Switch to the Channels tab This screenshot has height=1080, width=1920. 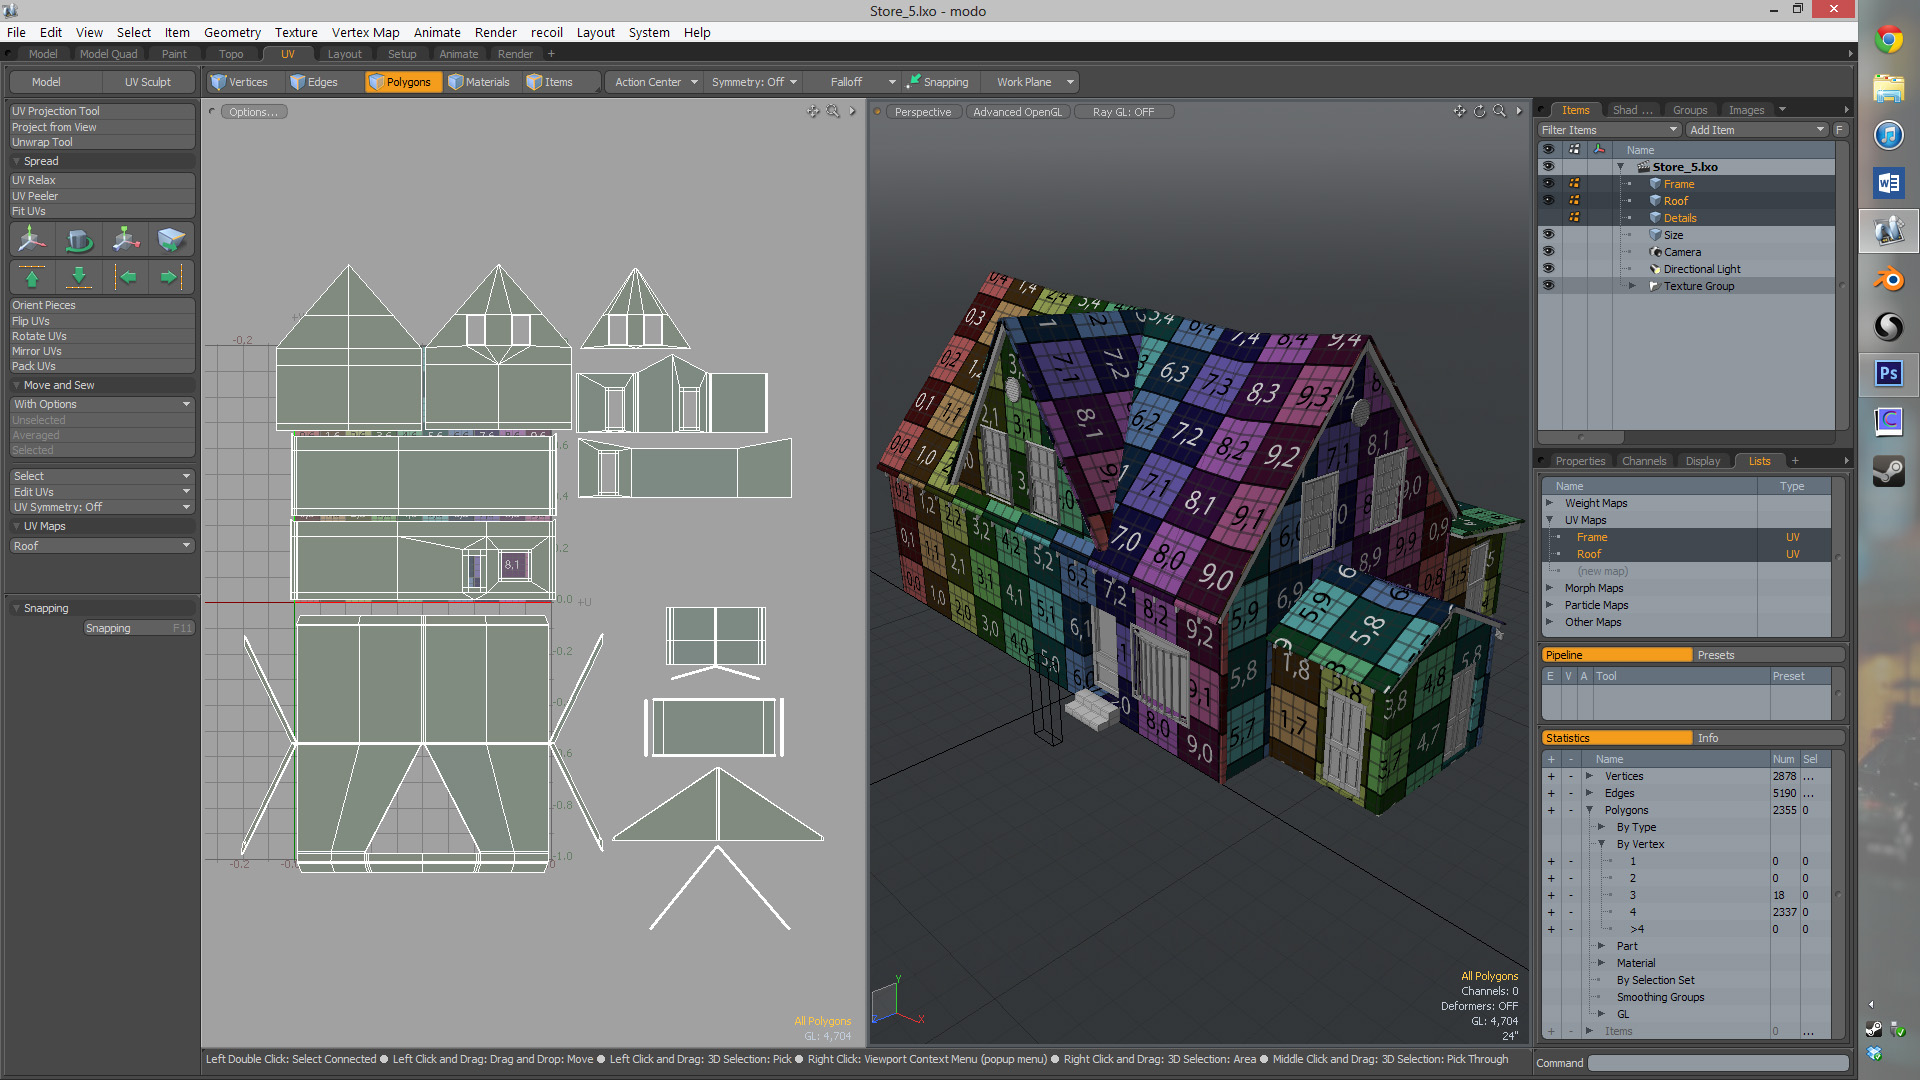(x=1643, y=461)
